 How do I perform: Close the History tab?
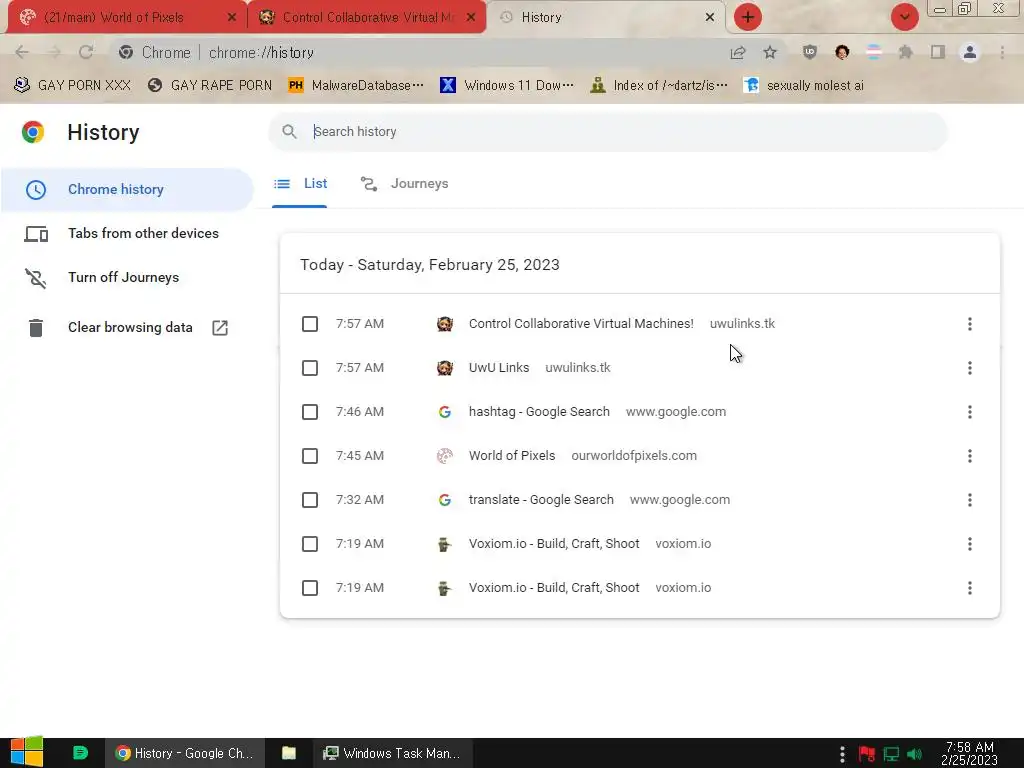[710, 17]
